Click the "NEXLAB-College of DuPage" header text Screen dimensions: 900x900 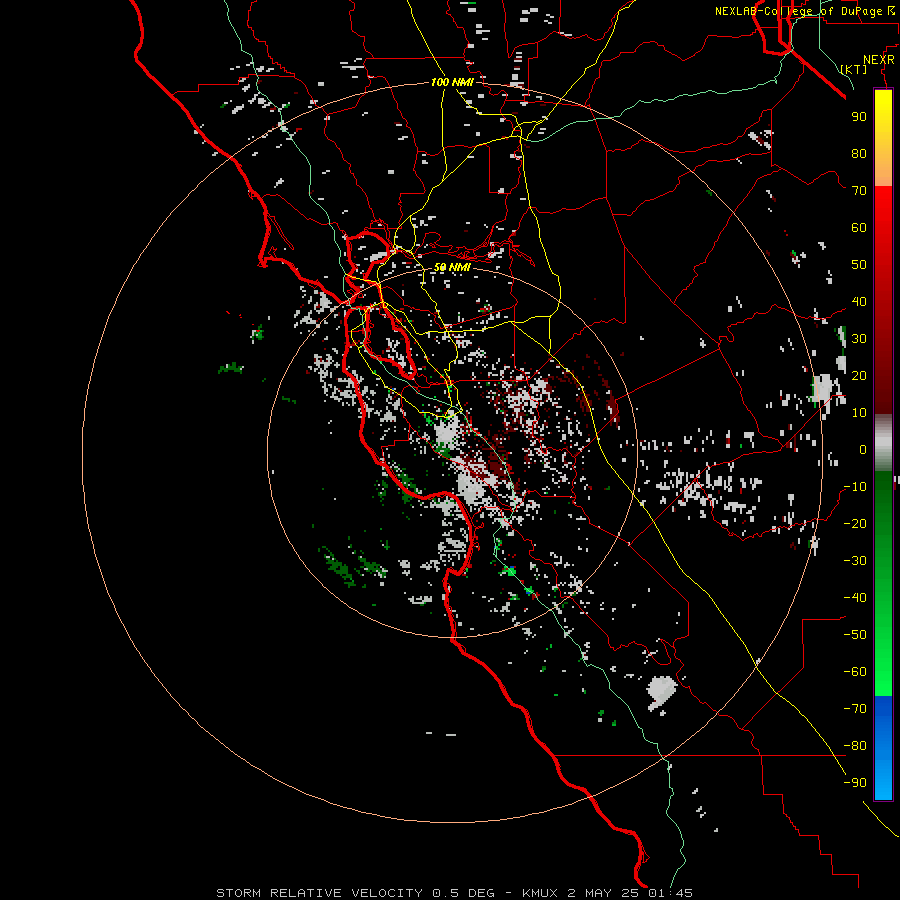pyautogui.click(x=800, y=11)
